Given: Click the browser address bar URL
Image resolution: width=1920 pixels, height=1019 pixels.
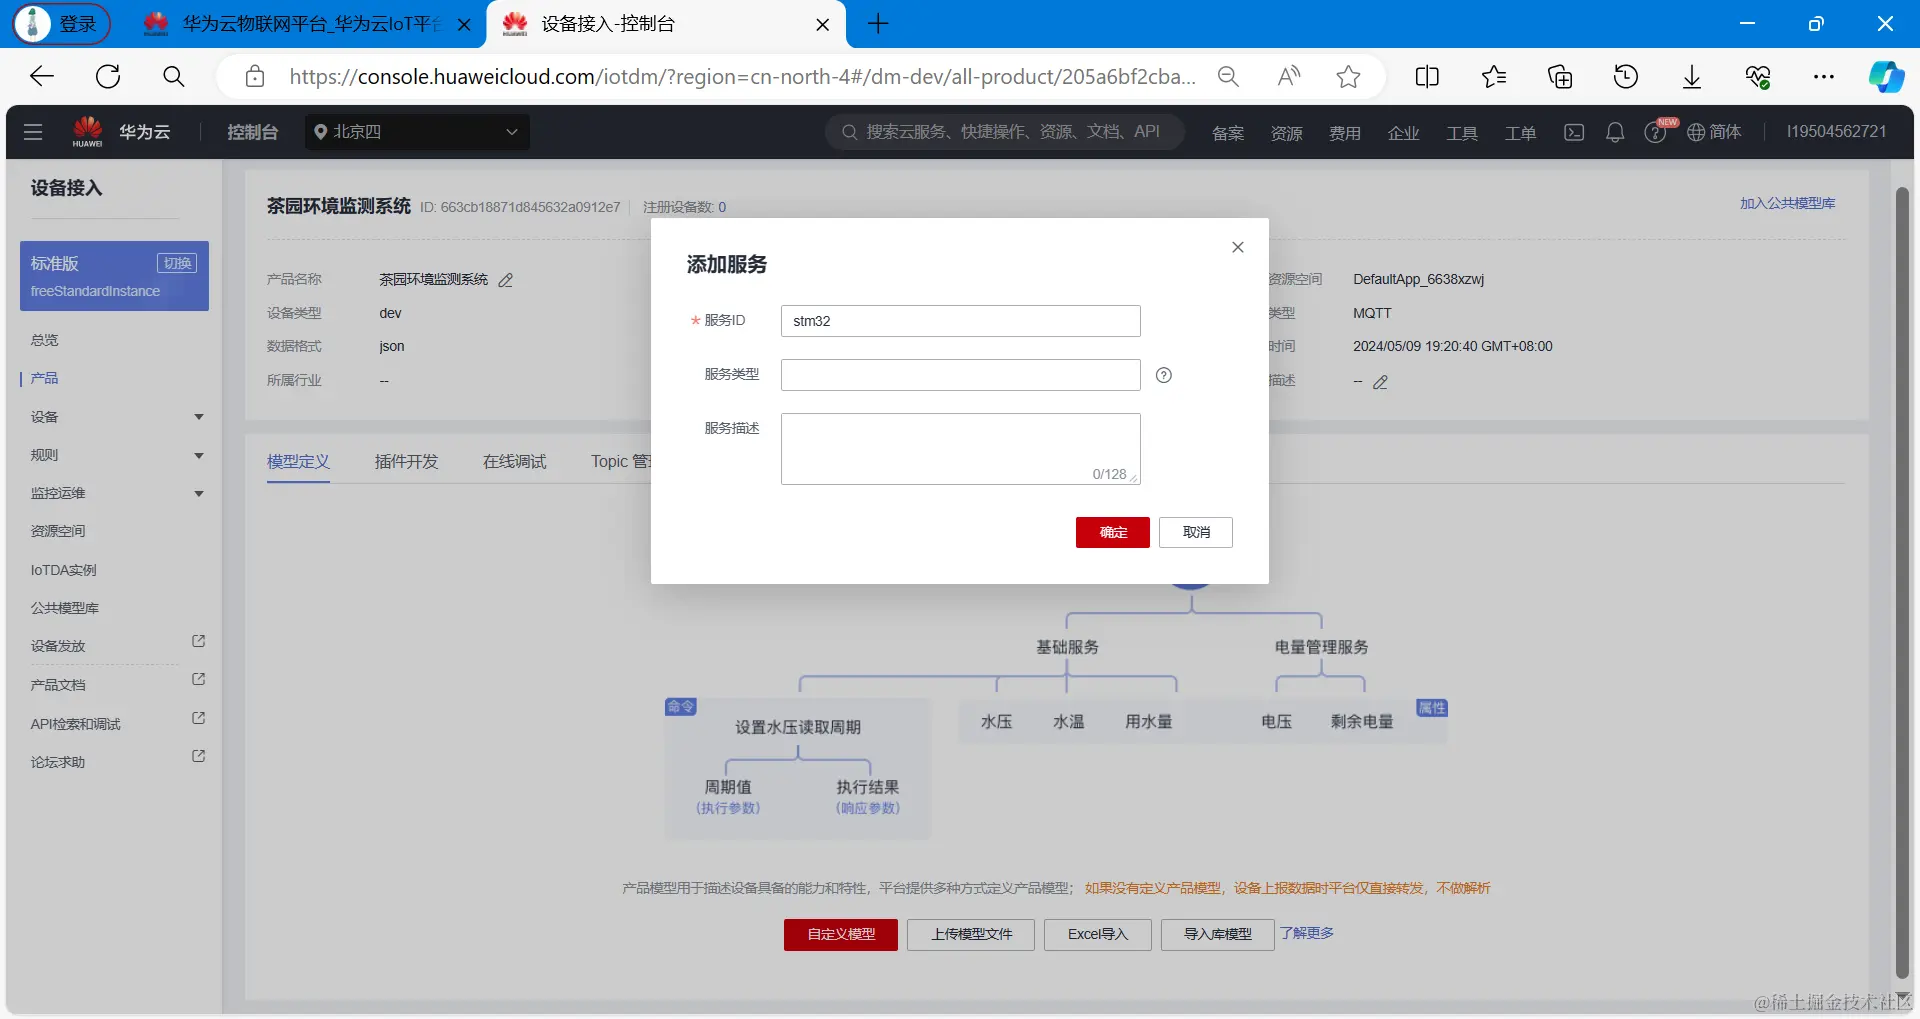Looking at the screenshot, I should 742,77.
